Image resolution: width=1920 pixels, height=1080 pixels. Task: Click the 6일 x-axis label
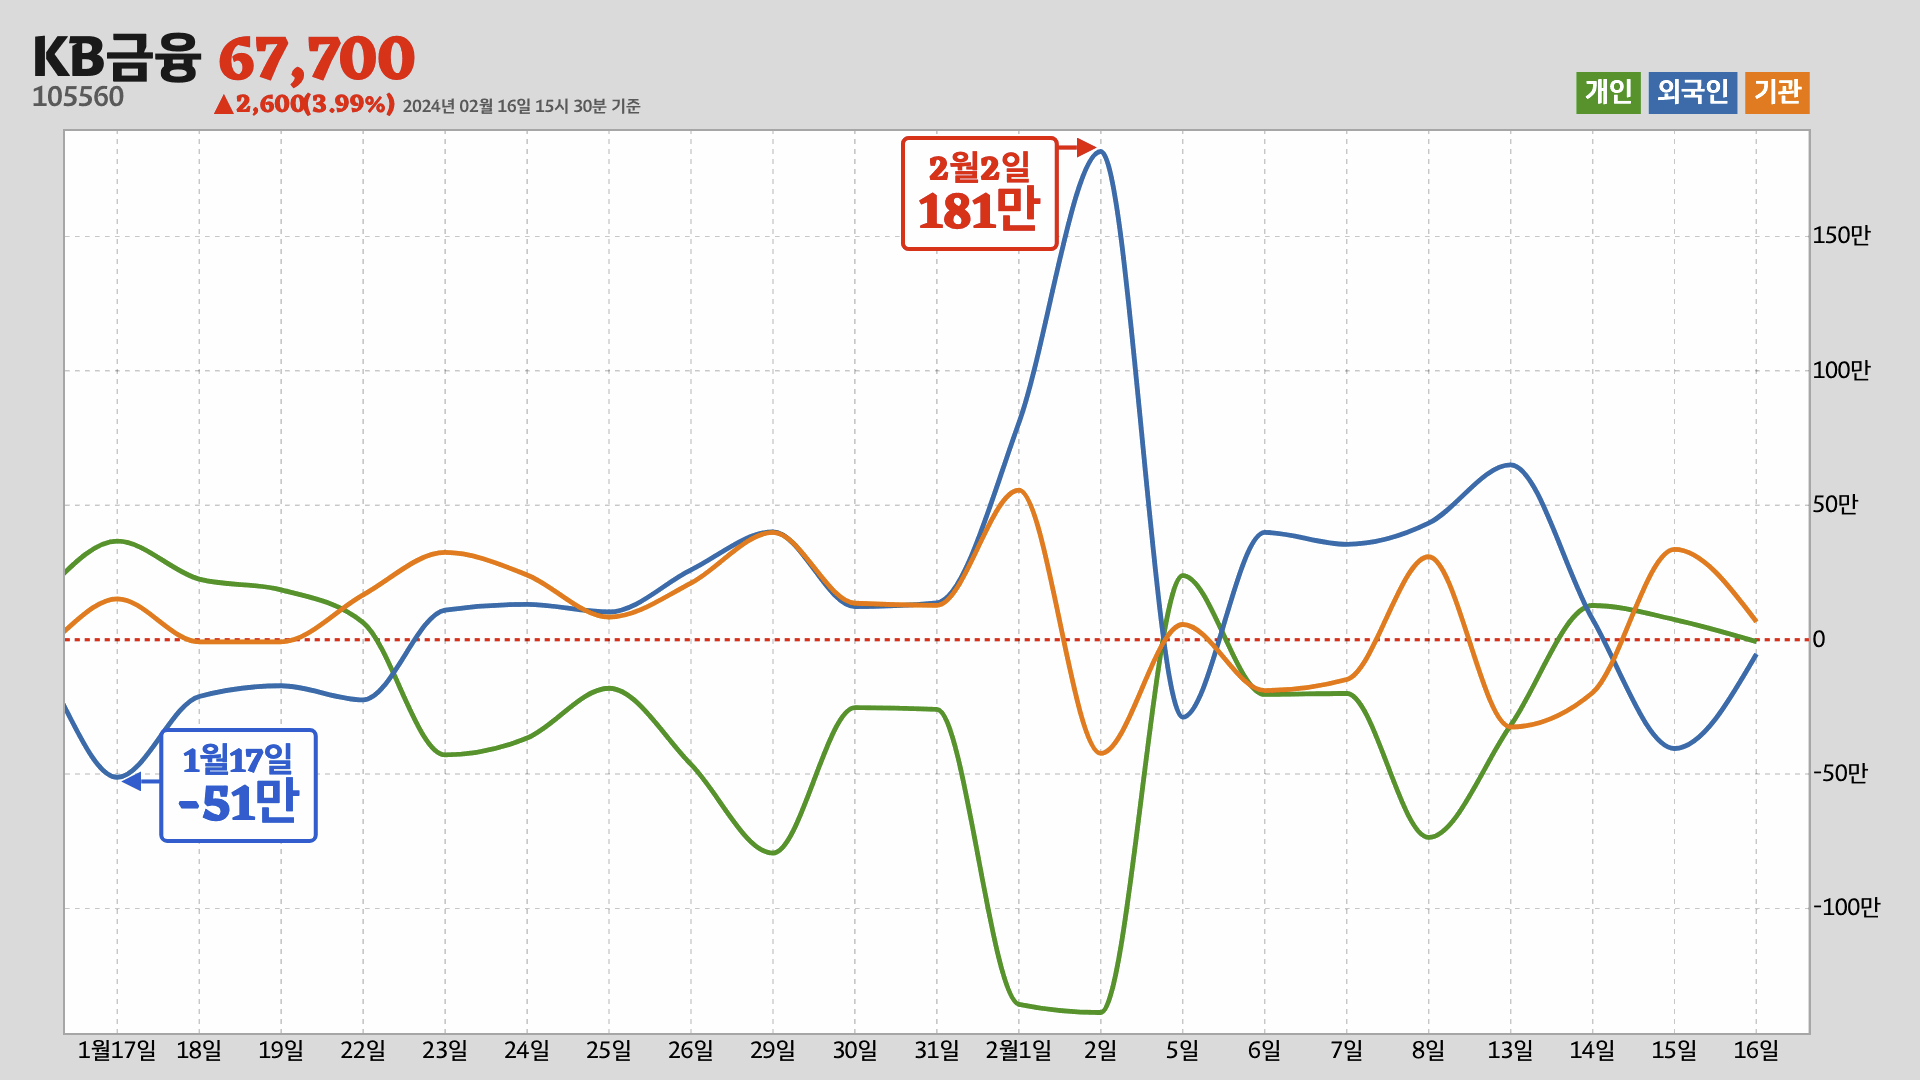[1265, 1051]
